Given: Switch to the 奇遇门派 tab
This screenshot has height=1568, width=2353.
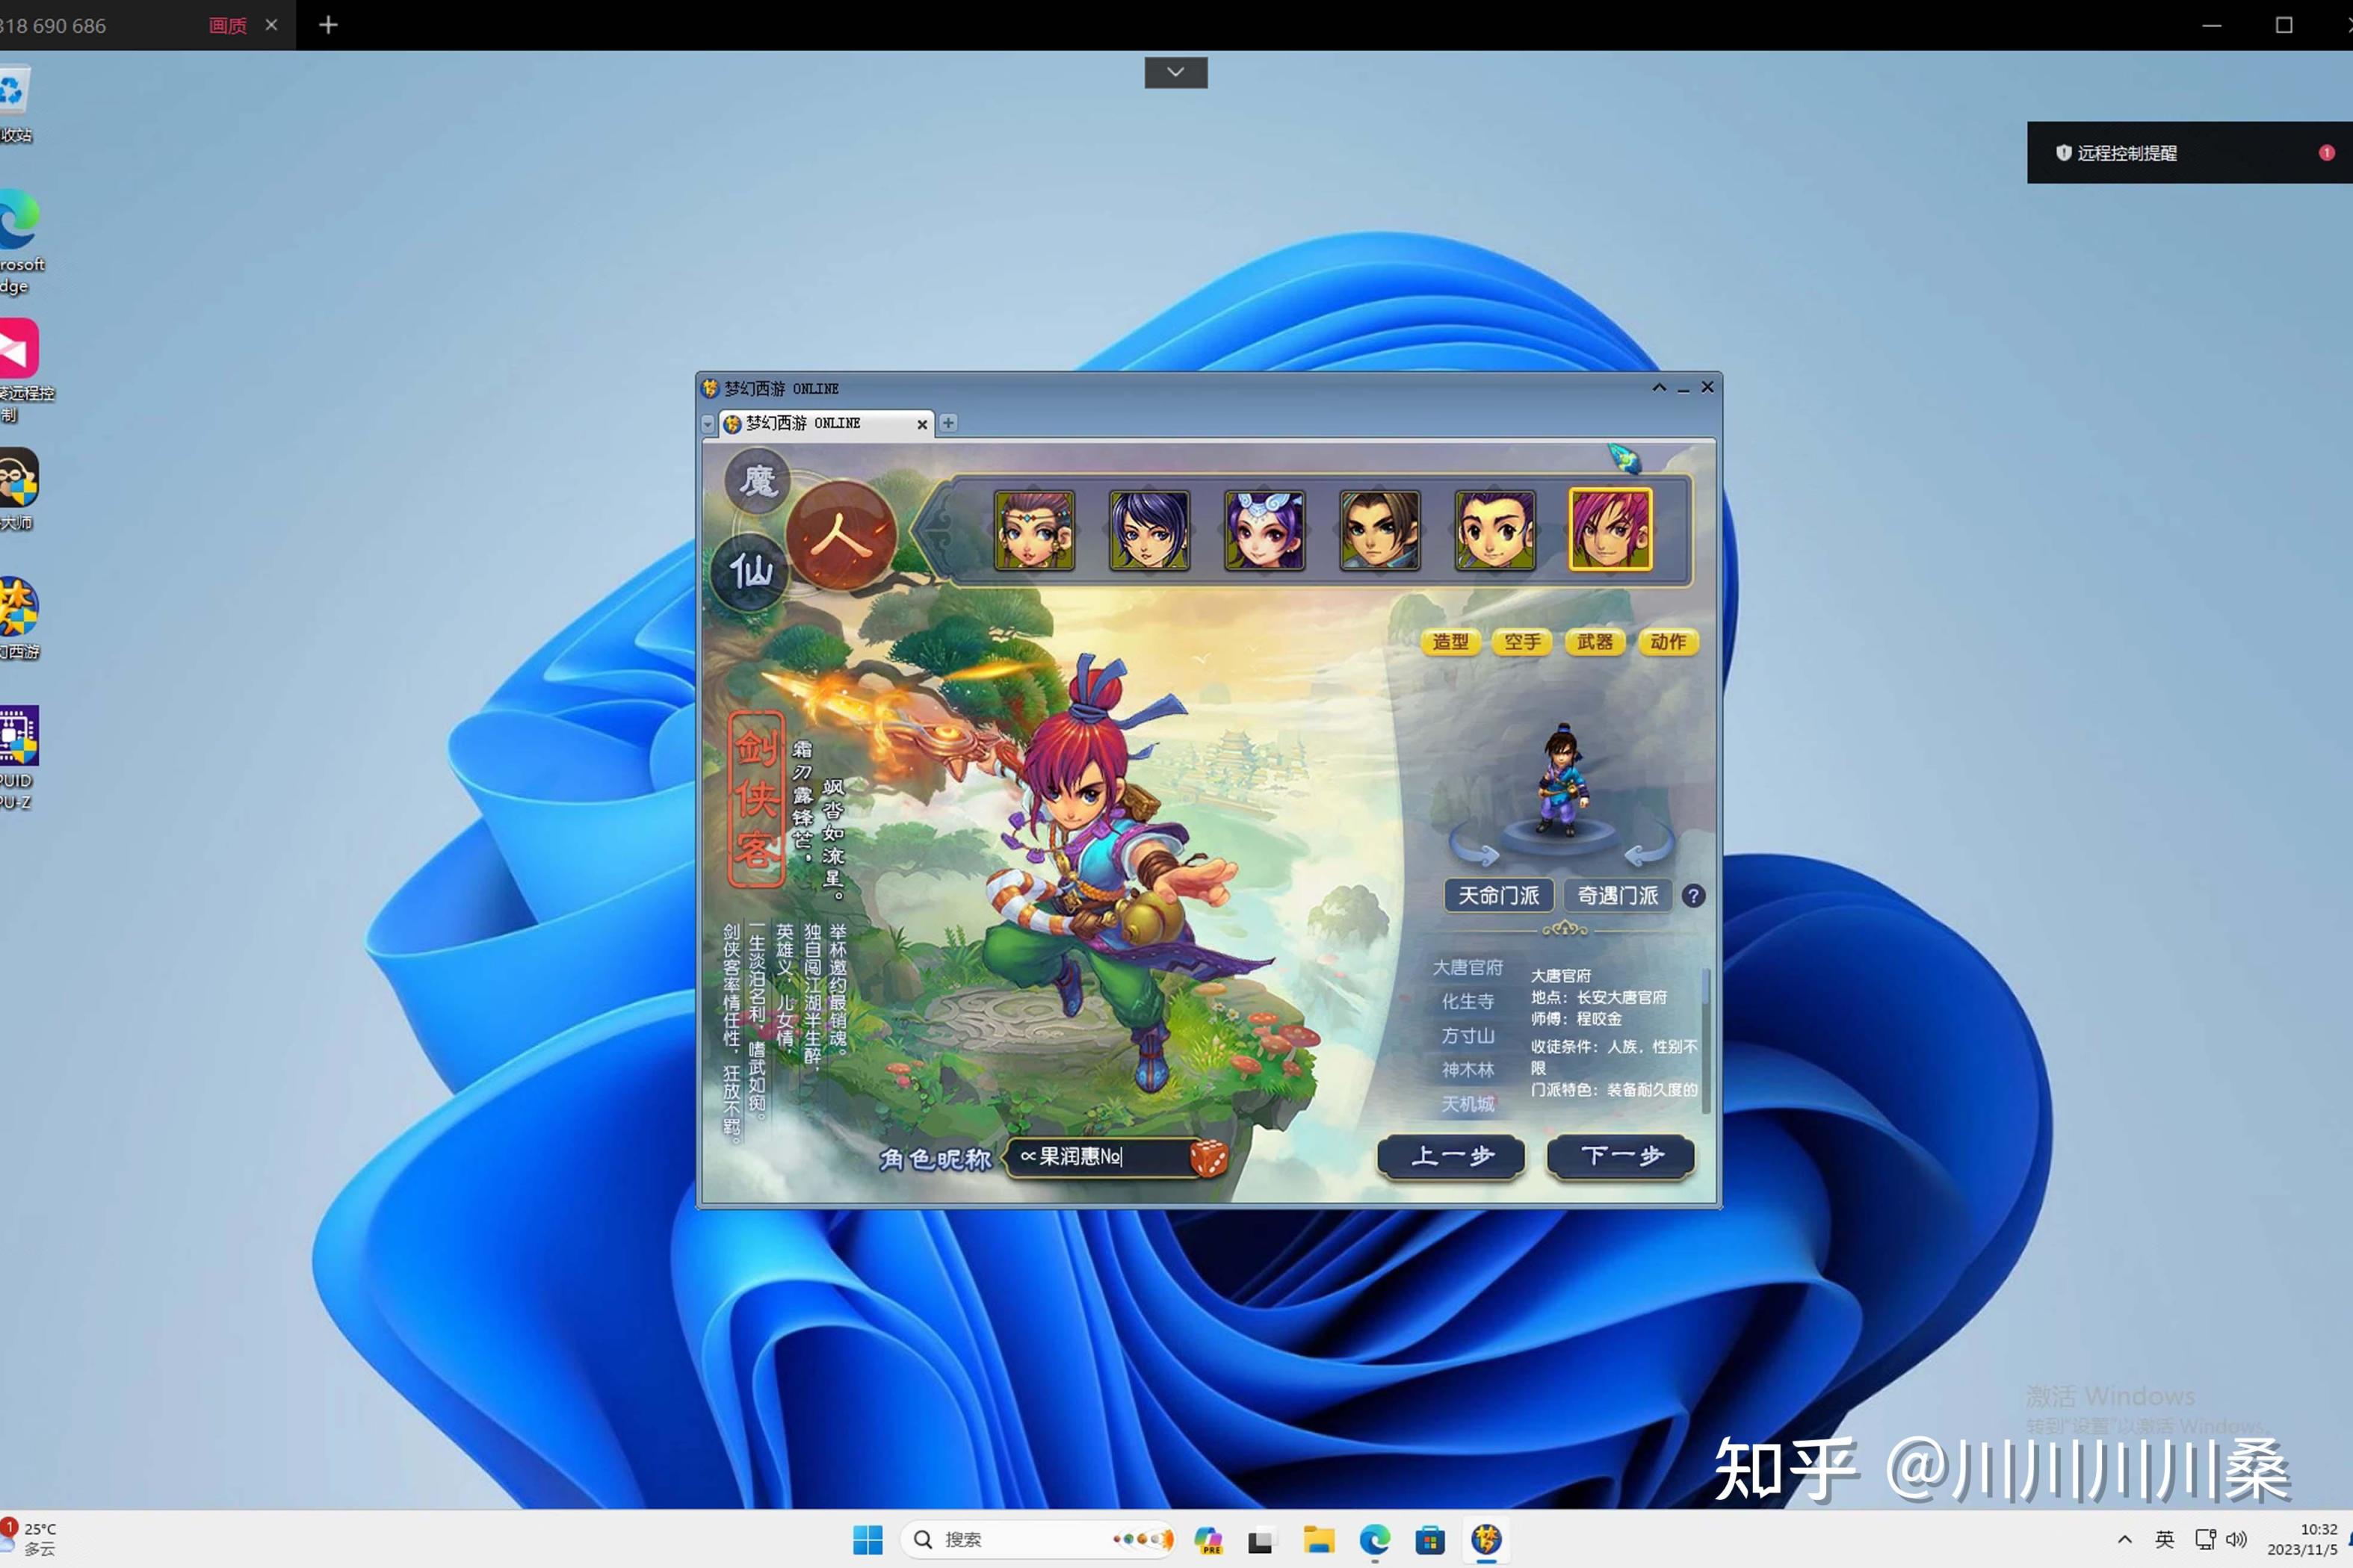Looking at the screenshot, I should (x=1617, y=895).
